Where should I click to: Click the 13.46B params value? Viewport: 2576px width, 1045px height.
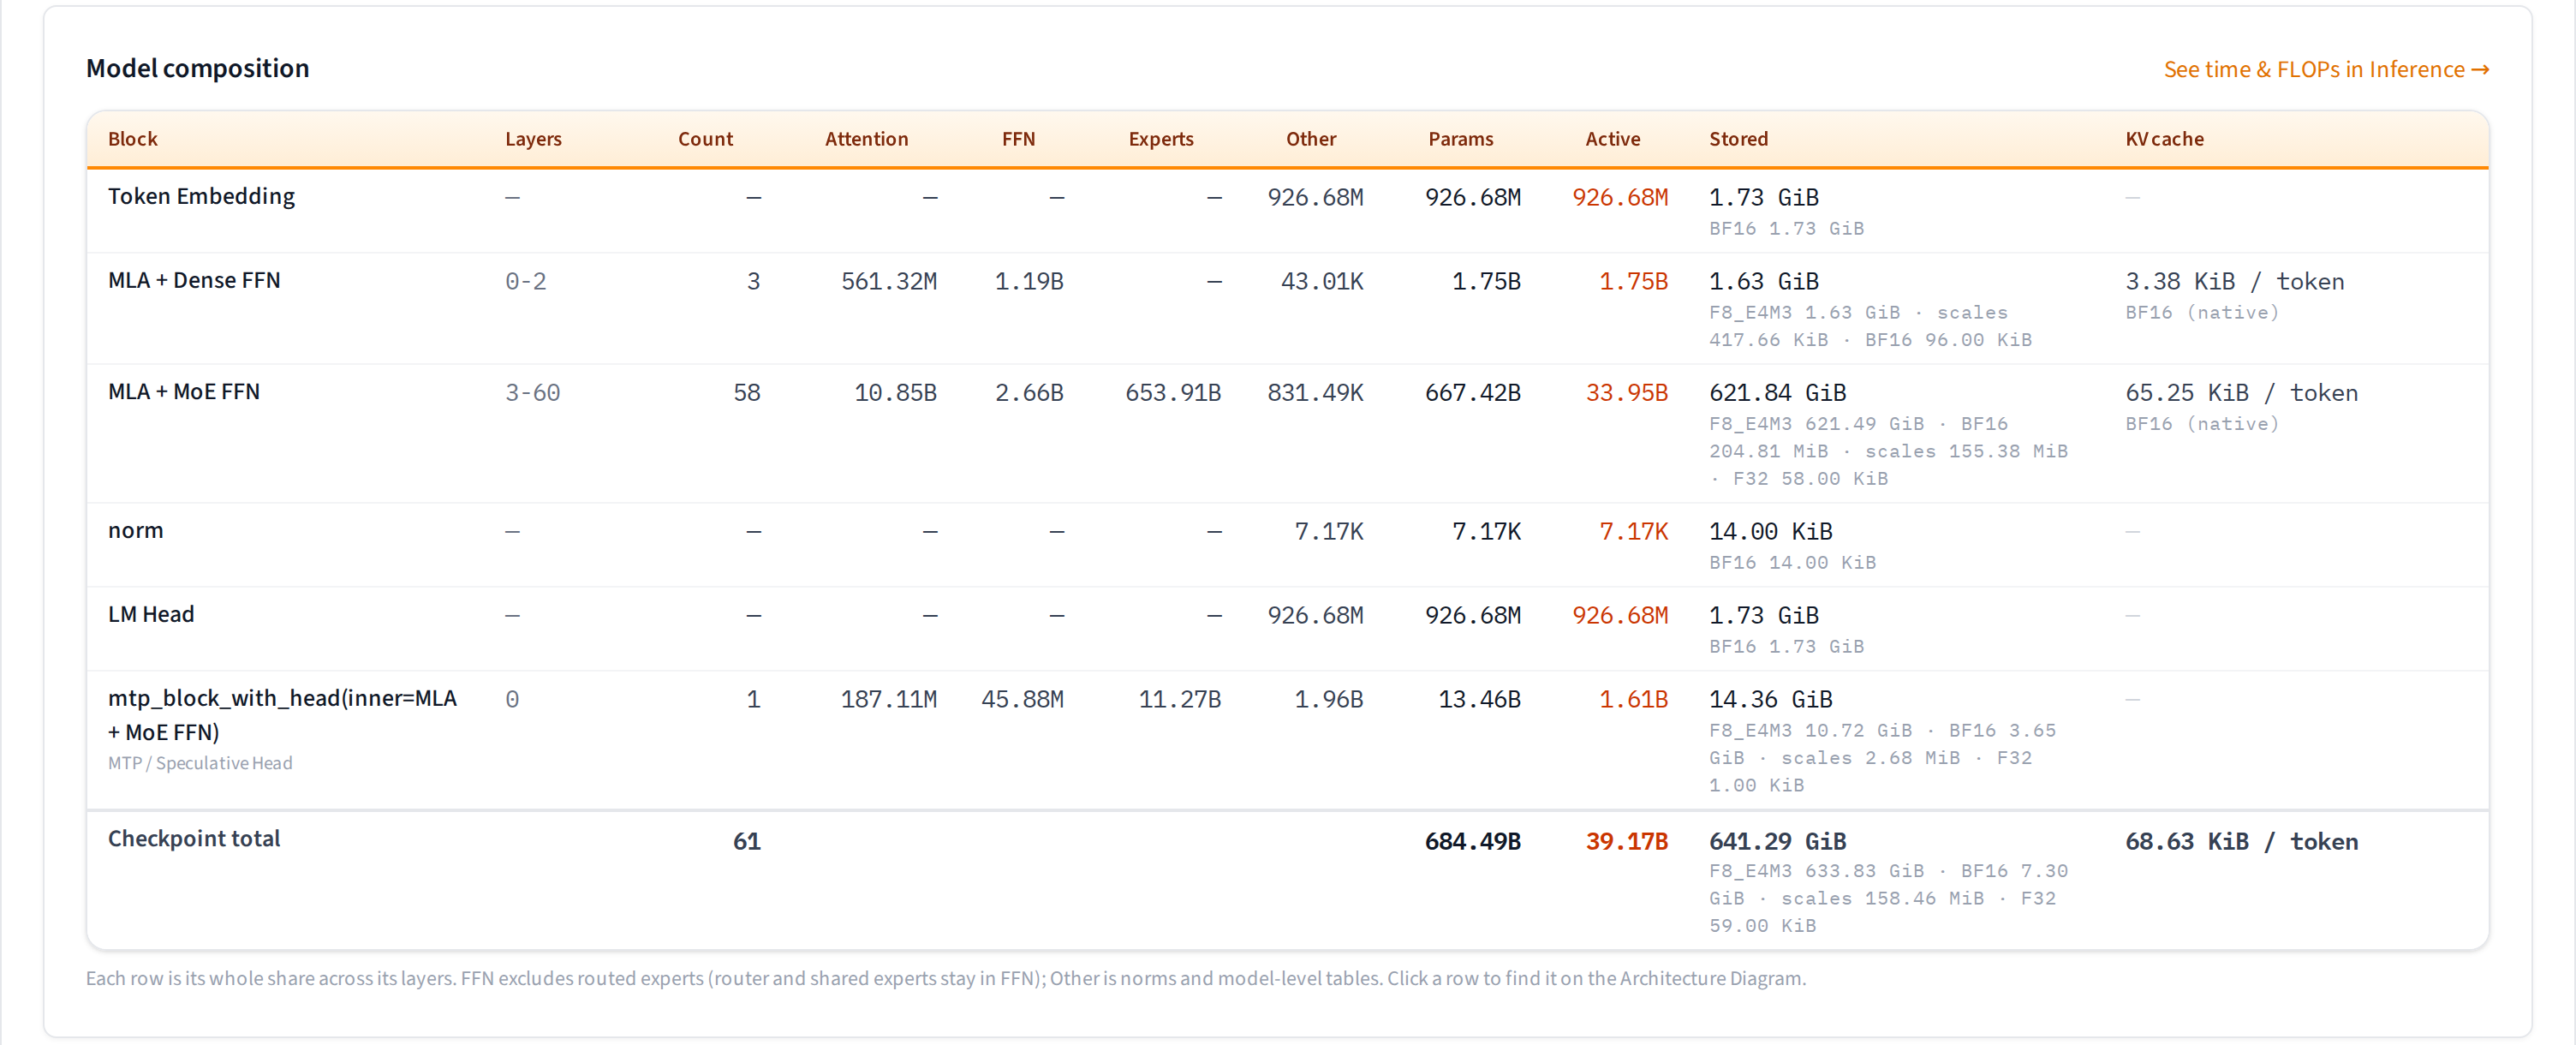(x=1479, y=699)
